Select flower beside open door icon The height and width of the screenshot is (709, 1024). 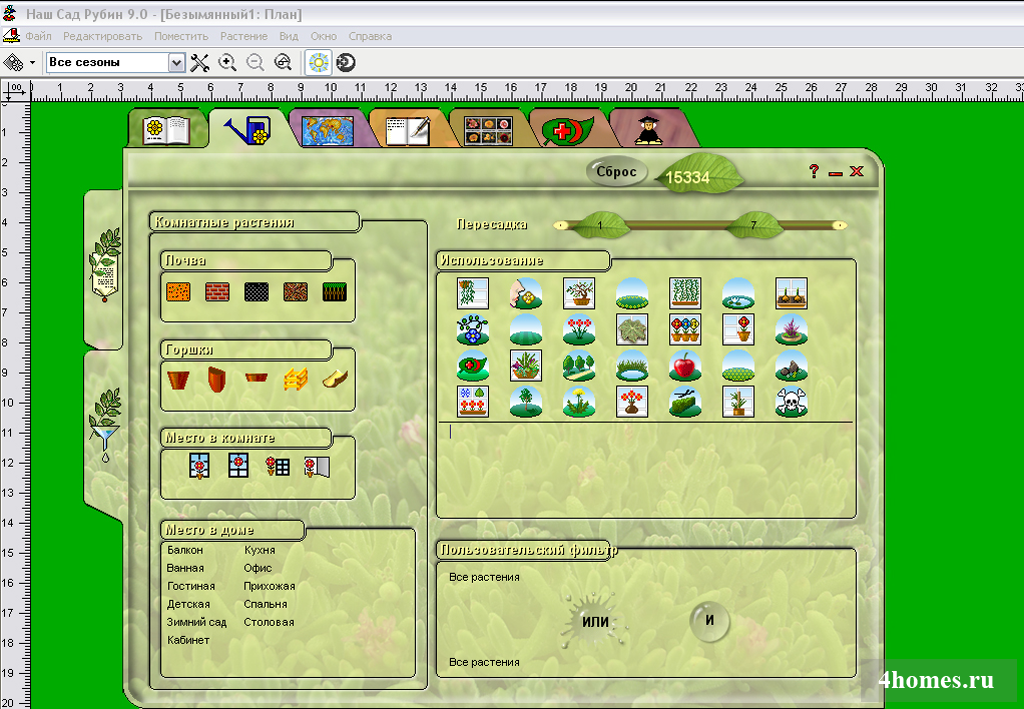(x=317, y=466)
